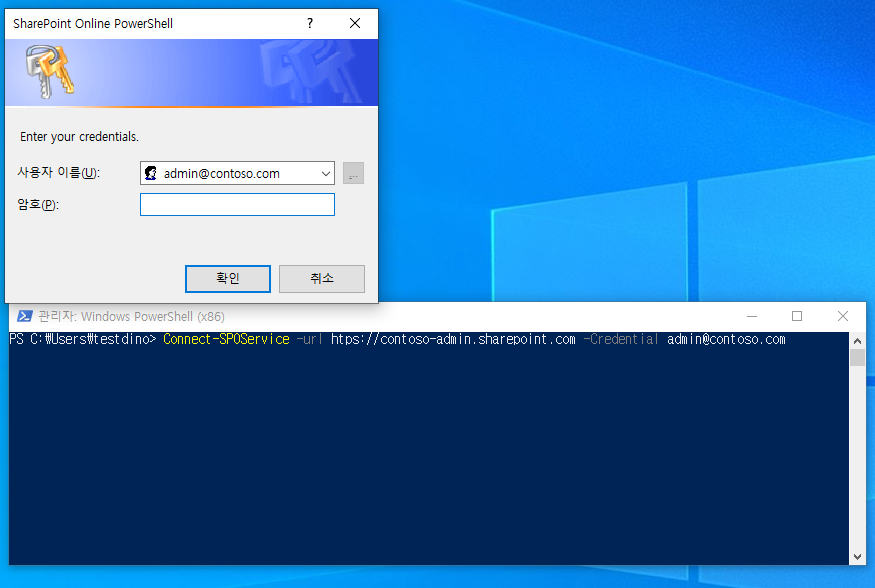
Task: Click the 사용자 이름(U) label
Action: [59, 173]
